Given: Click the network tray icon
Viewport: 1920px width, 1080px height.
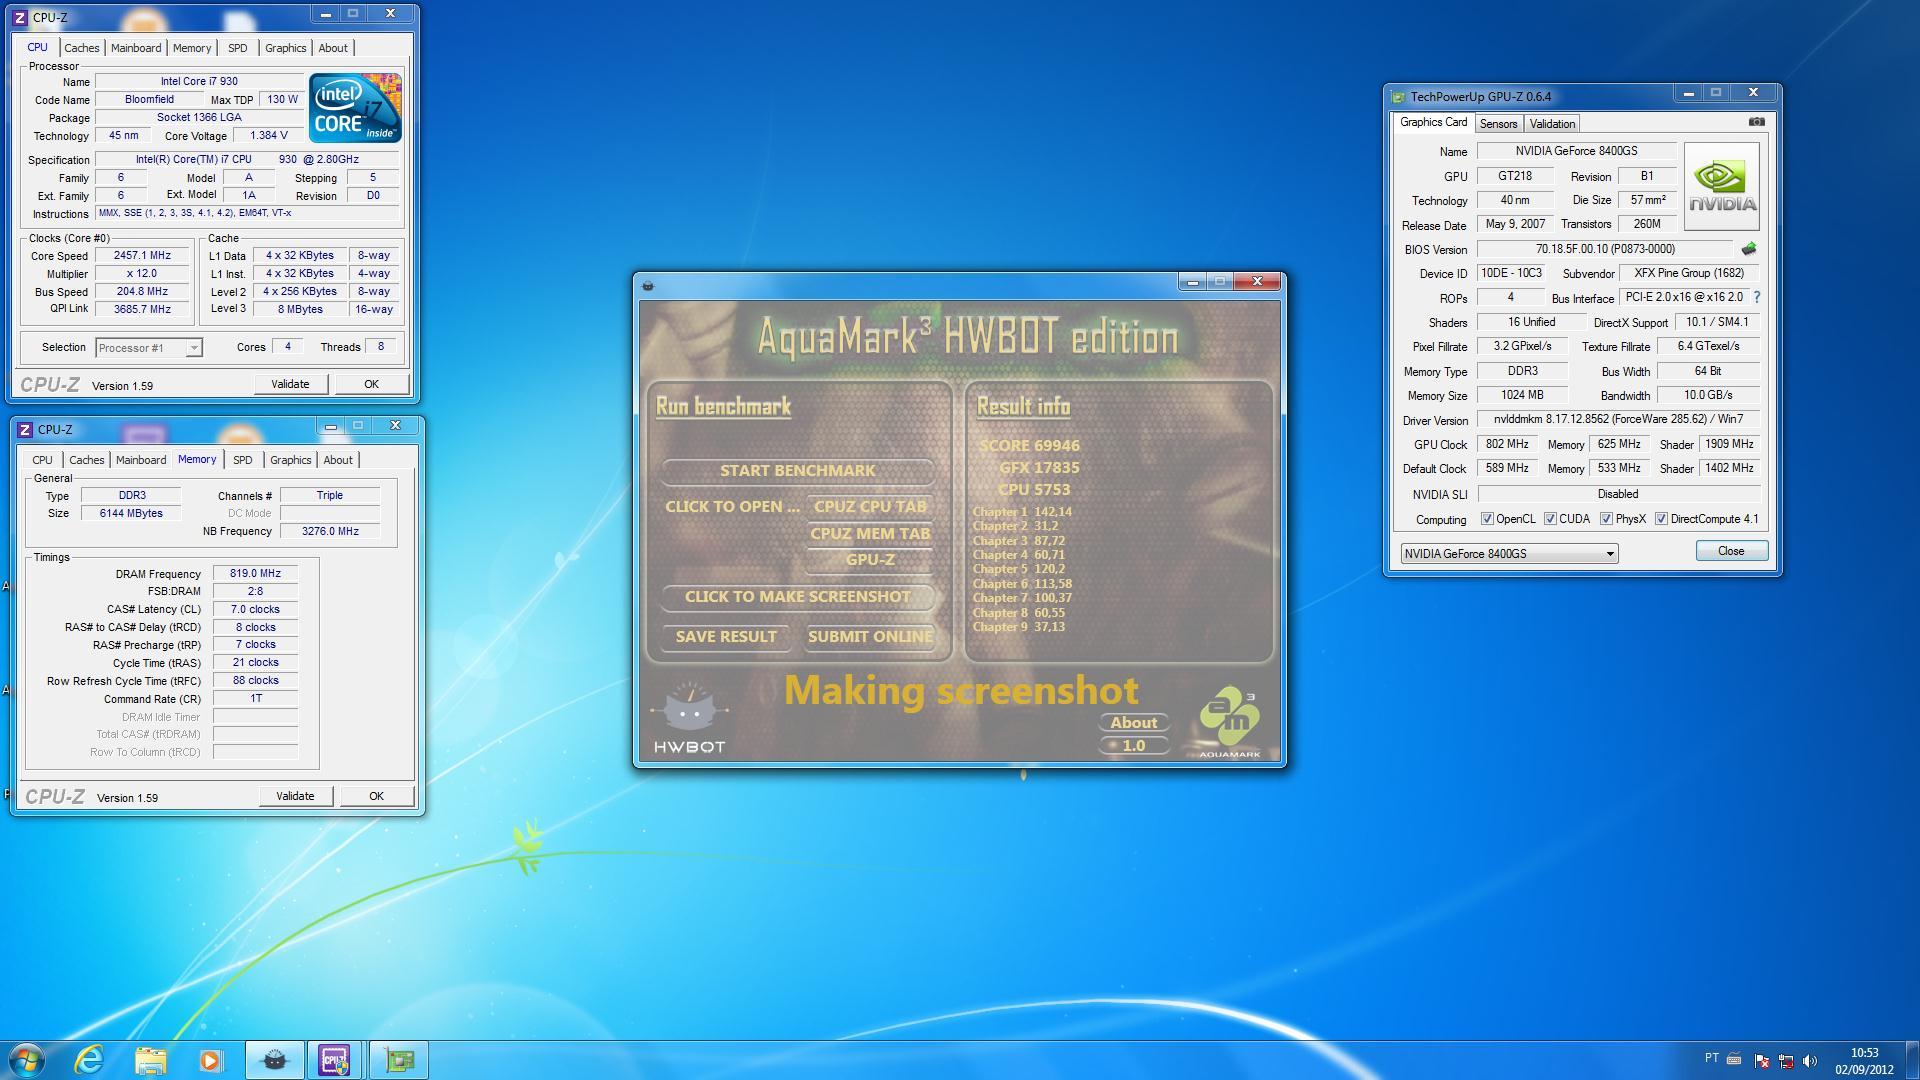Looking at the screenshot, I should pos(1786,1060).
